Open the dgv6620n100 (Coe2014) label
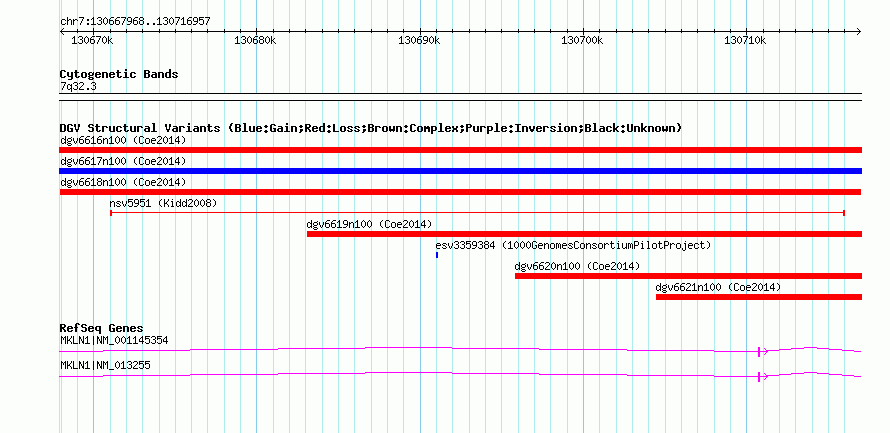Image resolution: width=890 pixels, height=433 pixels. tap(577, 266)
